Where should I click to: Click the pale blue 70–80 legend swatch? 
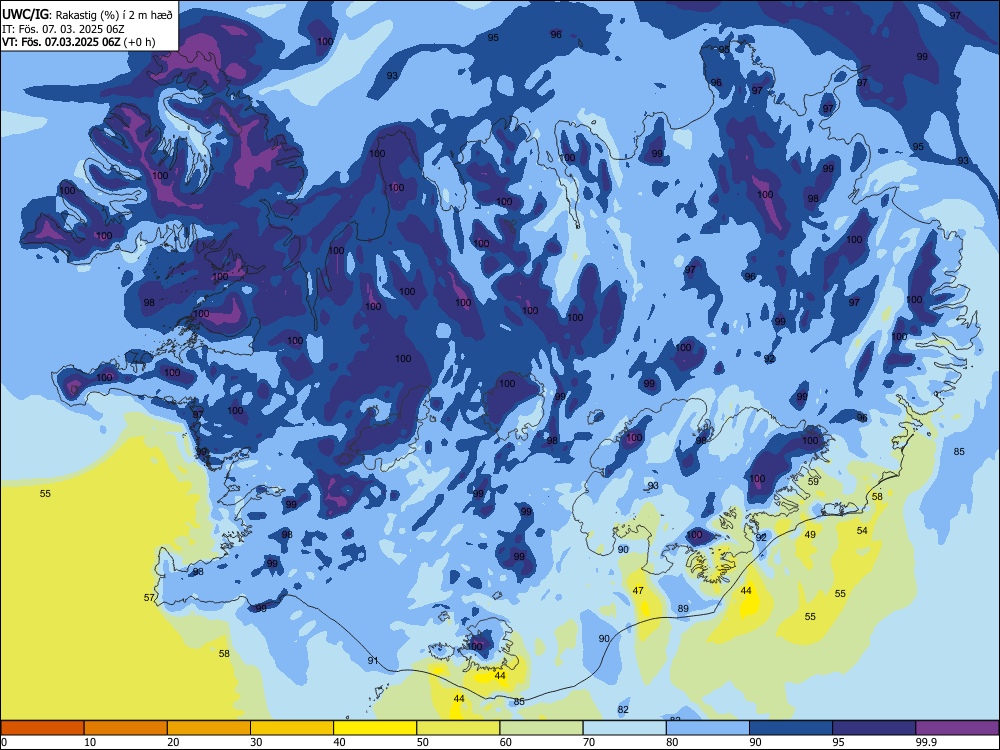624,728
